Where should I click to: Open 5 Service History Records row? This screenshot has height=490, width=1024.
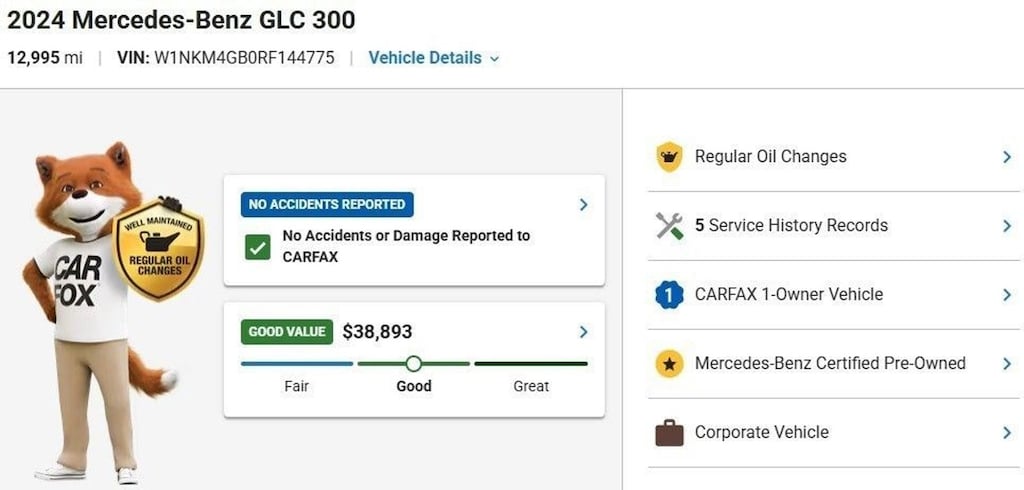click(x=831, y=226)
